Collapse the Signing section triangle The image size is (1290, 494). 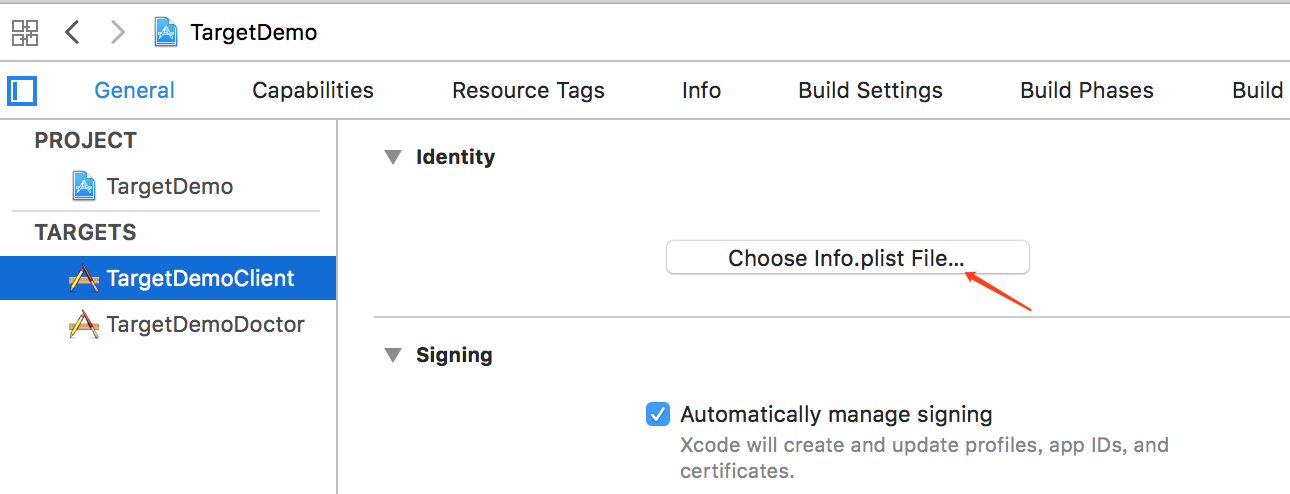tap(391, 355)
